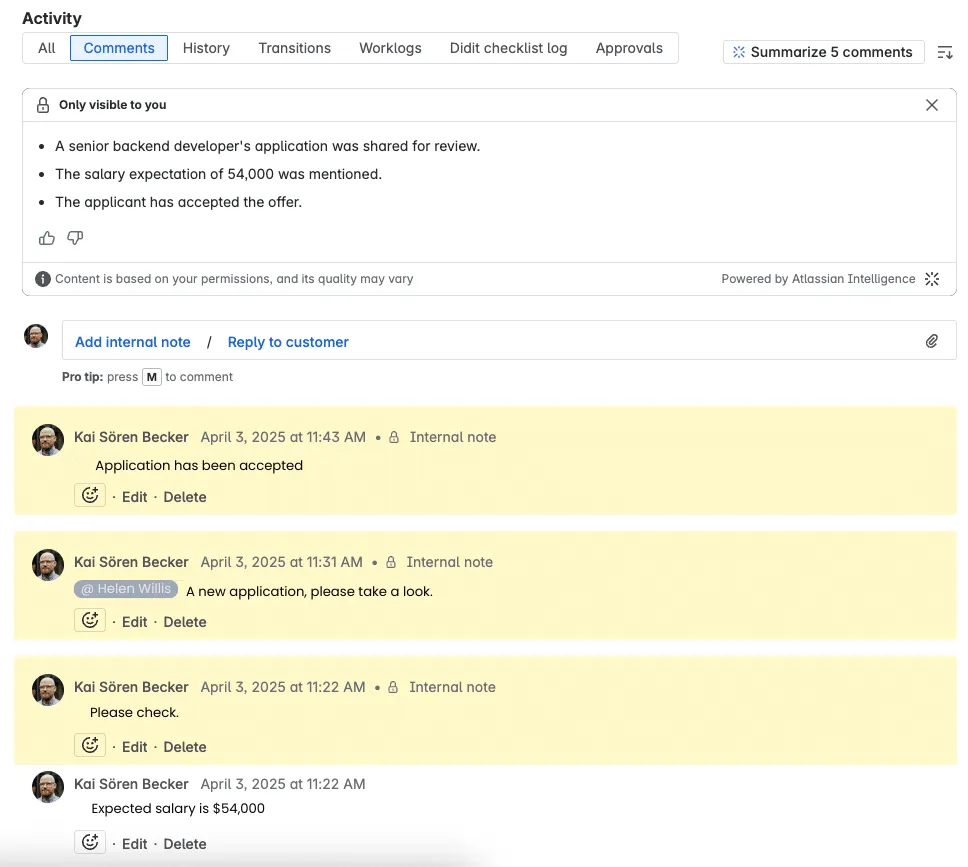Add emoji reaction to 'Please check.' comment
Screen dimensions: 968x867
(x=90, y=746)
